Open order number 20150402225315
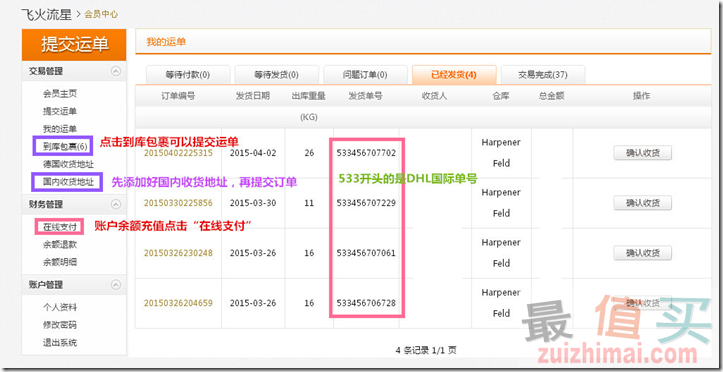723x372 pixels. click(x=178, y=153)
